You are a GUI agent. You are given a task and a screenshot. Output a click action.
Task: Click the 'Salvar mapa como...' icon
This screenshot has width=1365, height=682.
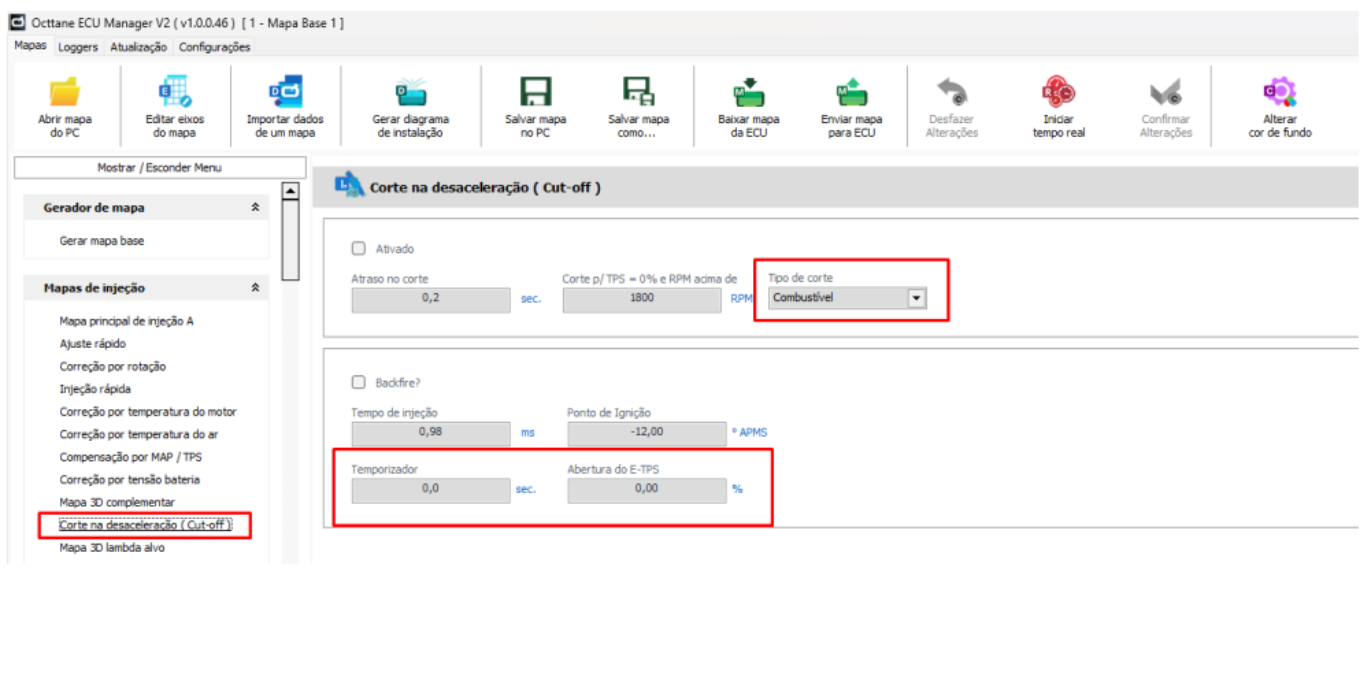pyautogui.click(x=638, y=93)
